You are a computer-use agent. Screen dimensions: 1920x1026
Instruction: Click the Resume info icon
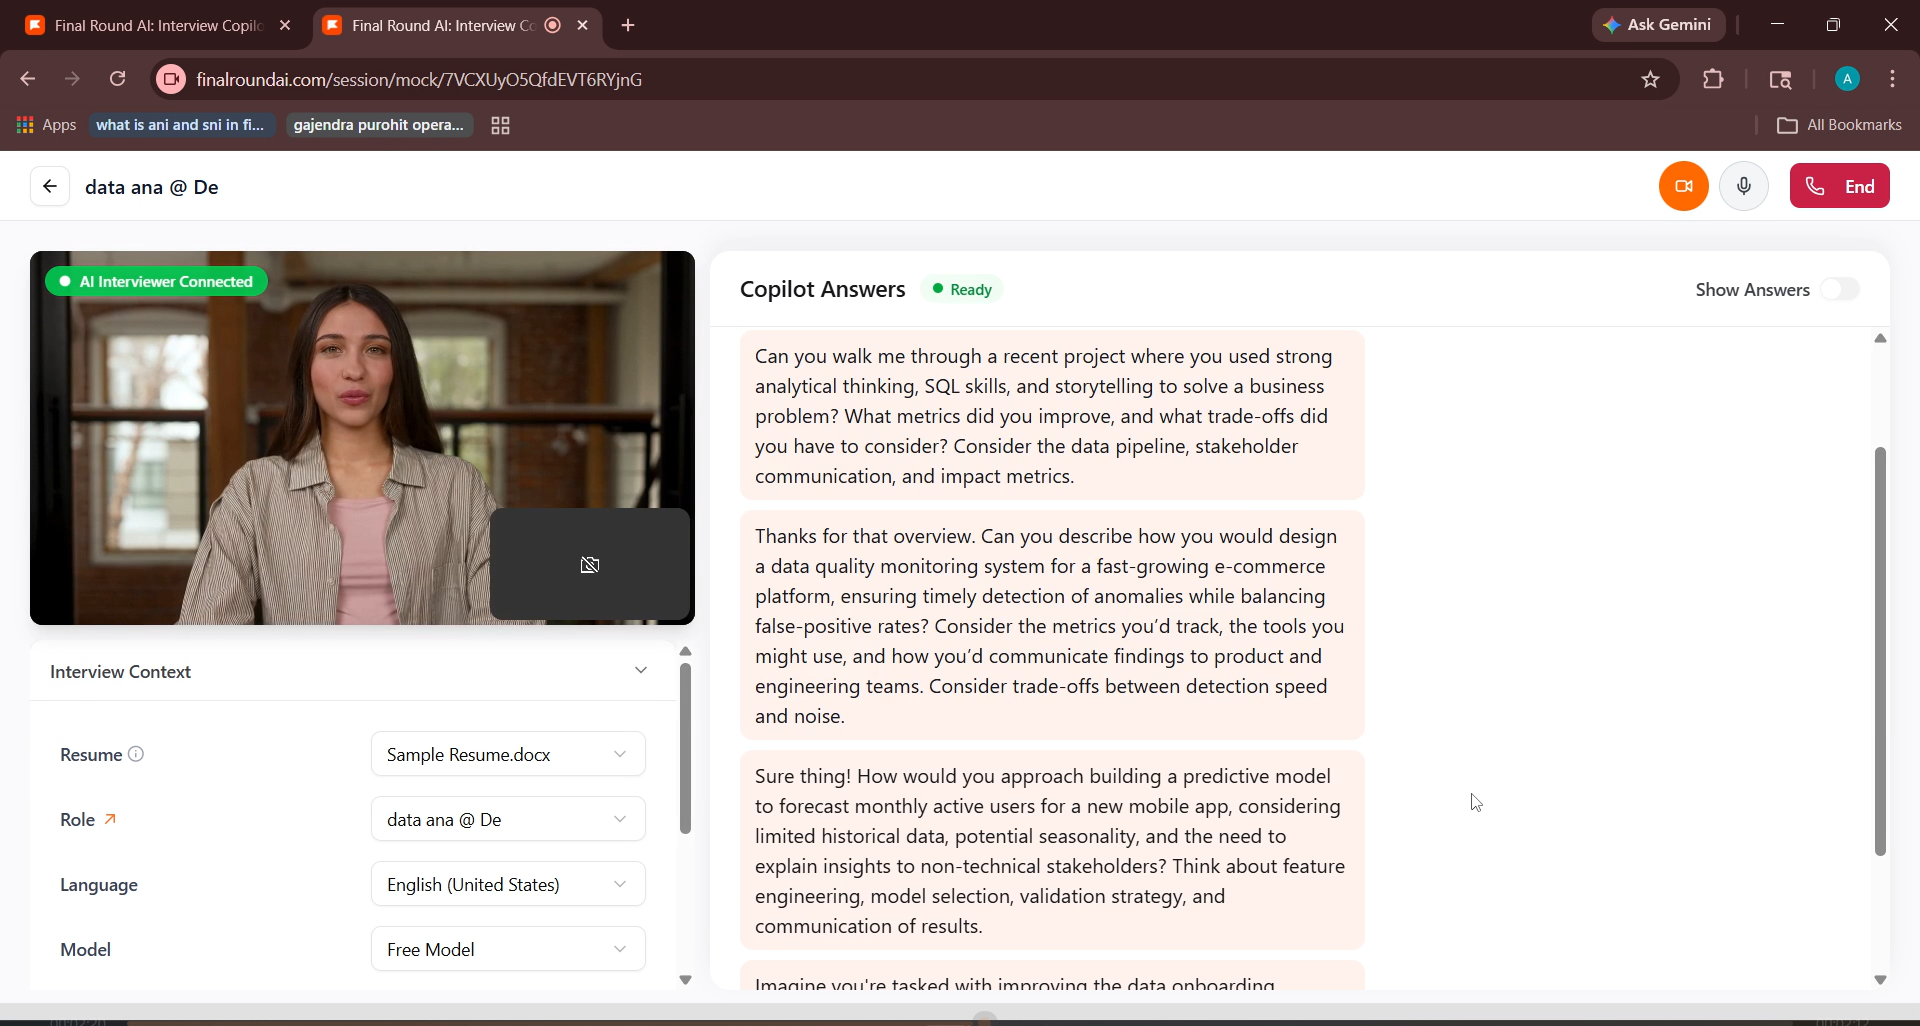pyautogui.click(x=136, y=754)
